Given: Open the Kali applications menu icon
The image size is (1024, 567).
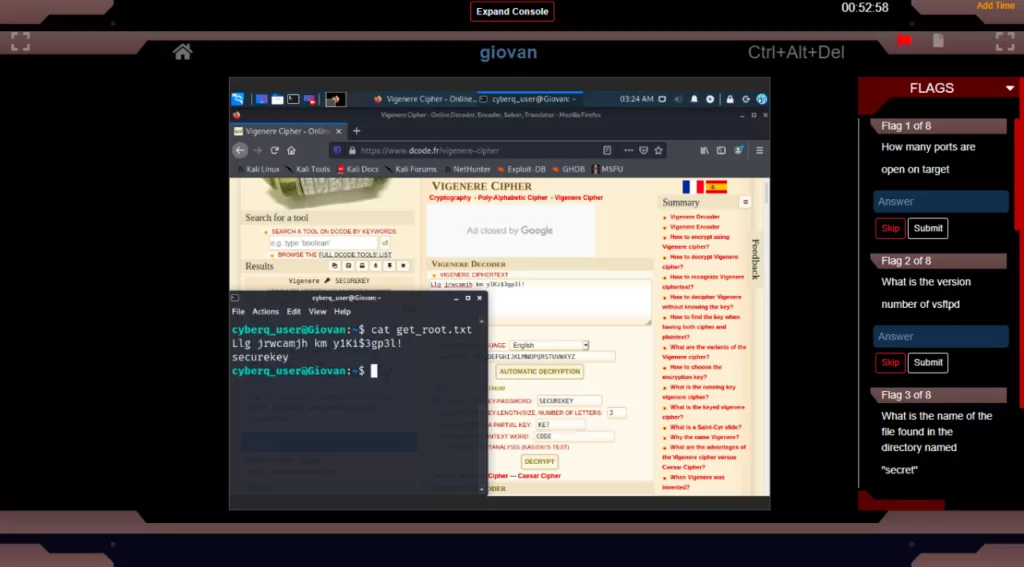Looking at the screenshot, I should (238, 99).
